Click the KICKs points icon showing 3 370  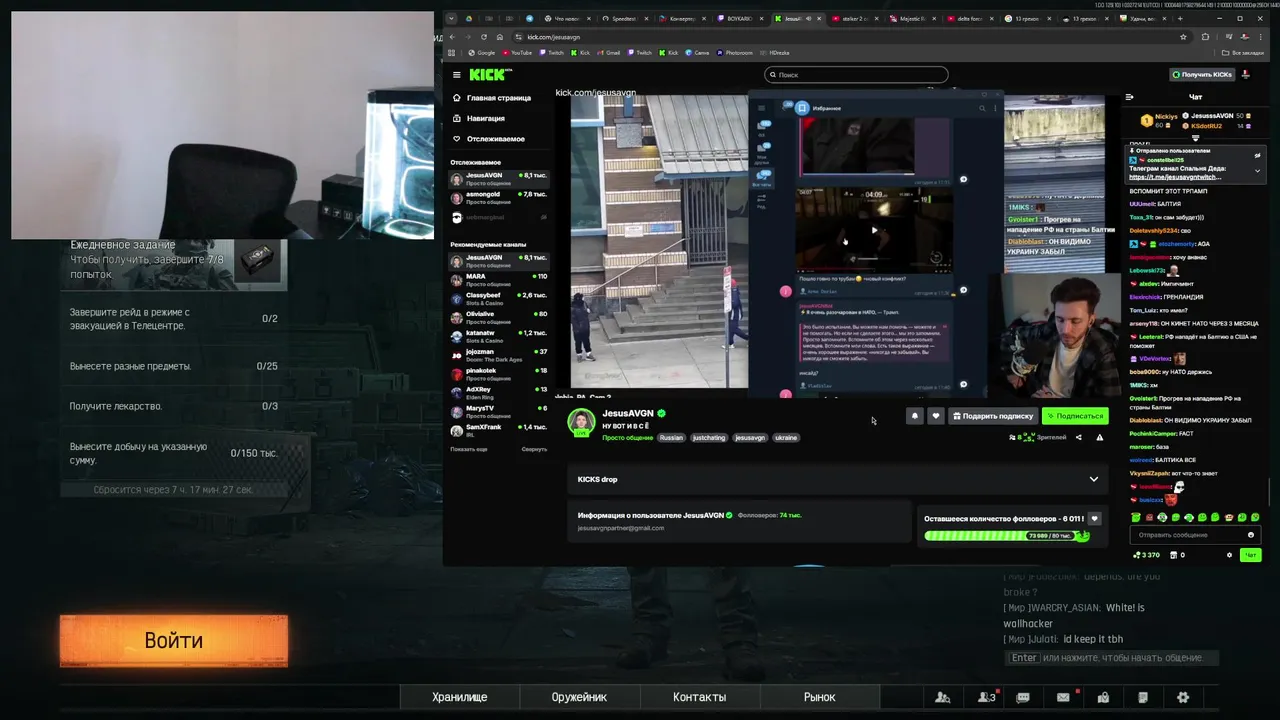tap(1146, 555)
